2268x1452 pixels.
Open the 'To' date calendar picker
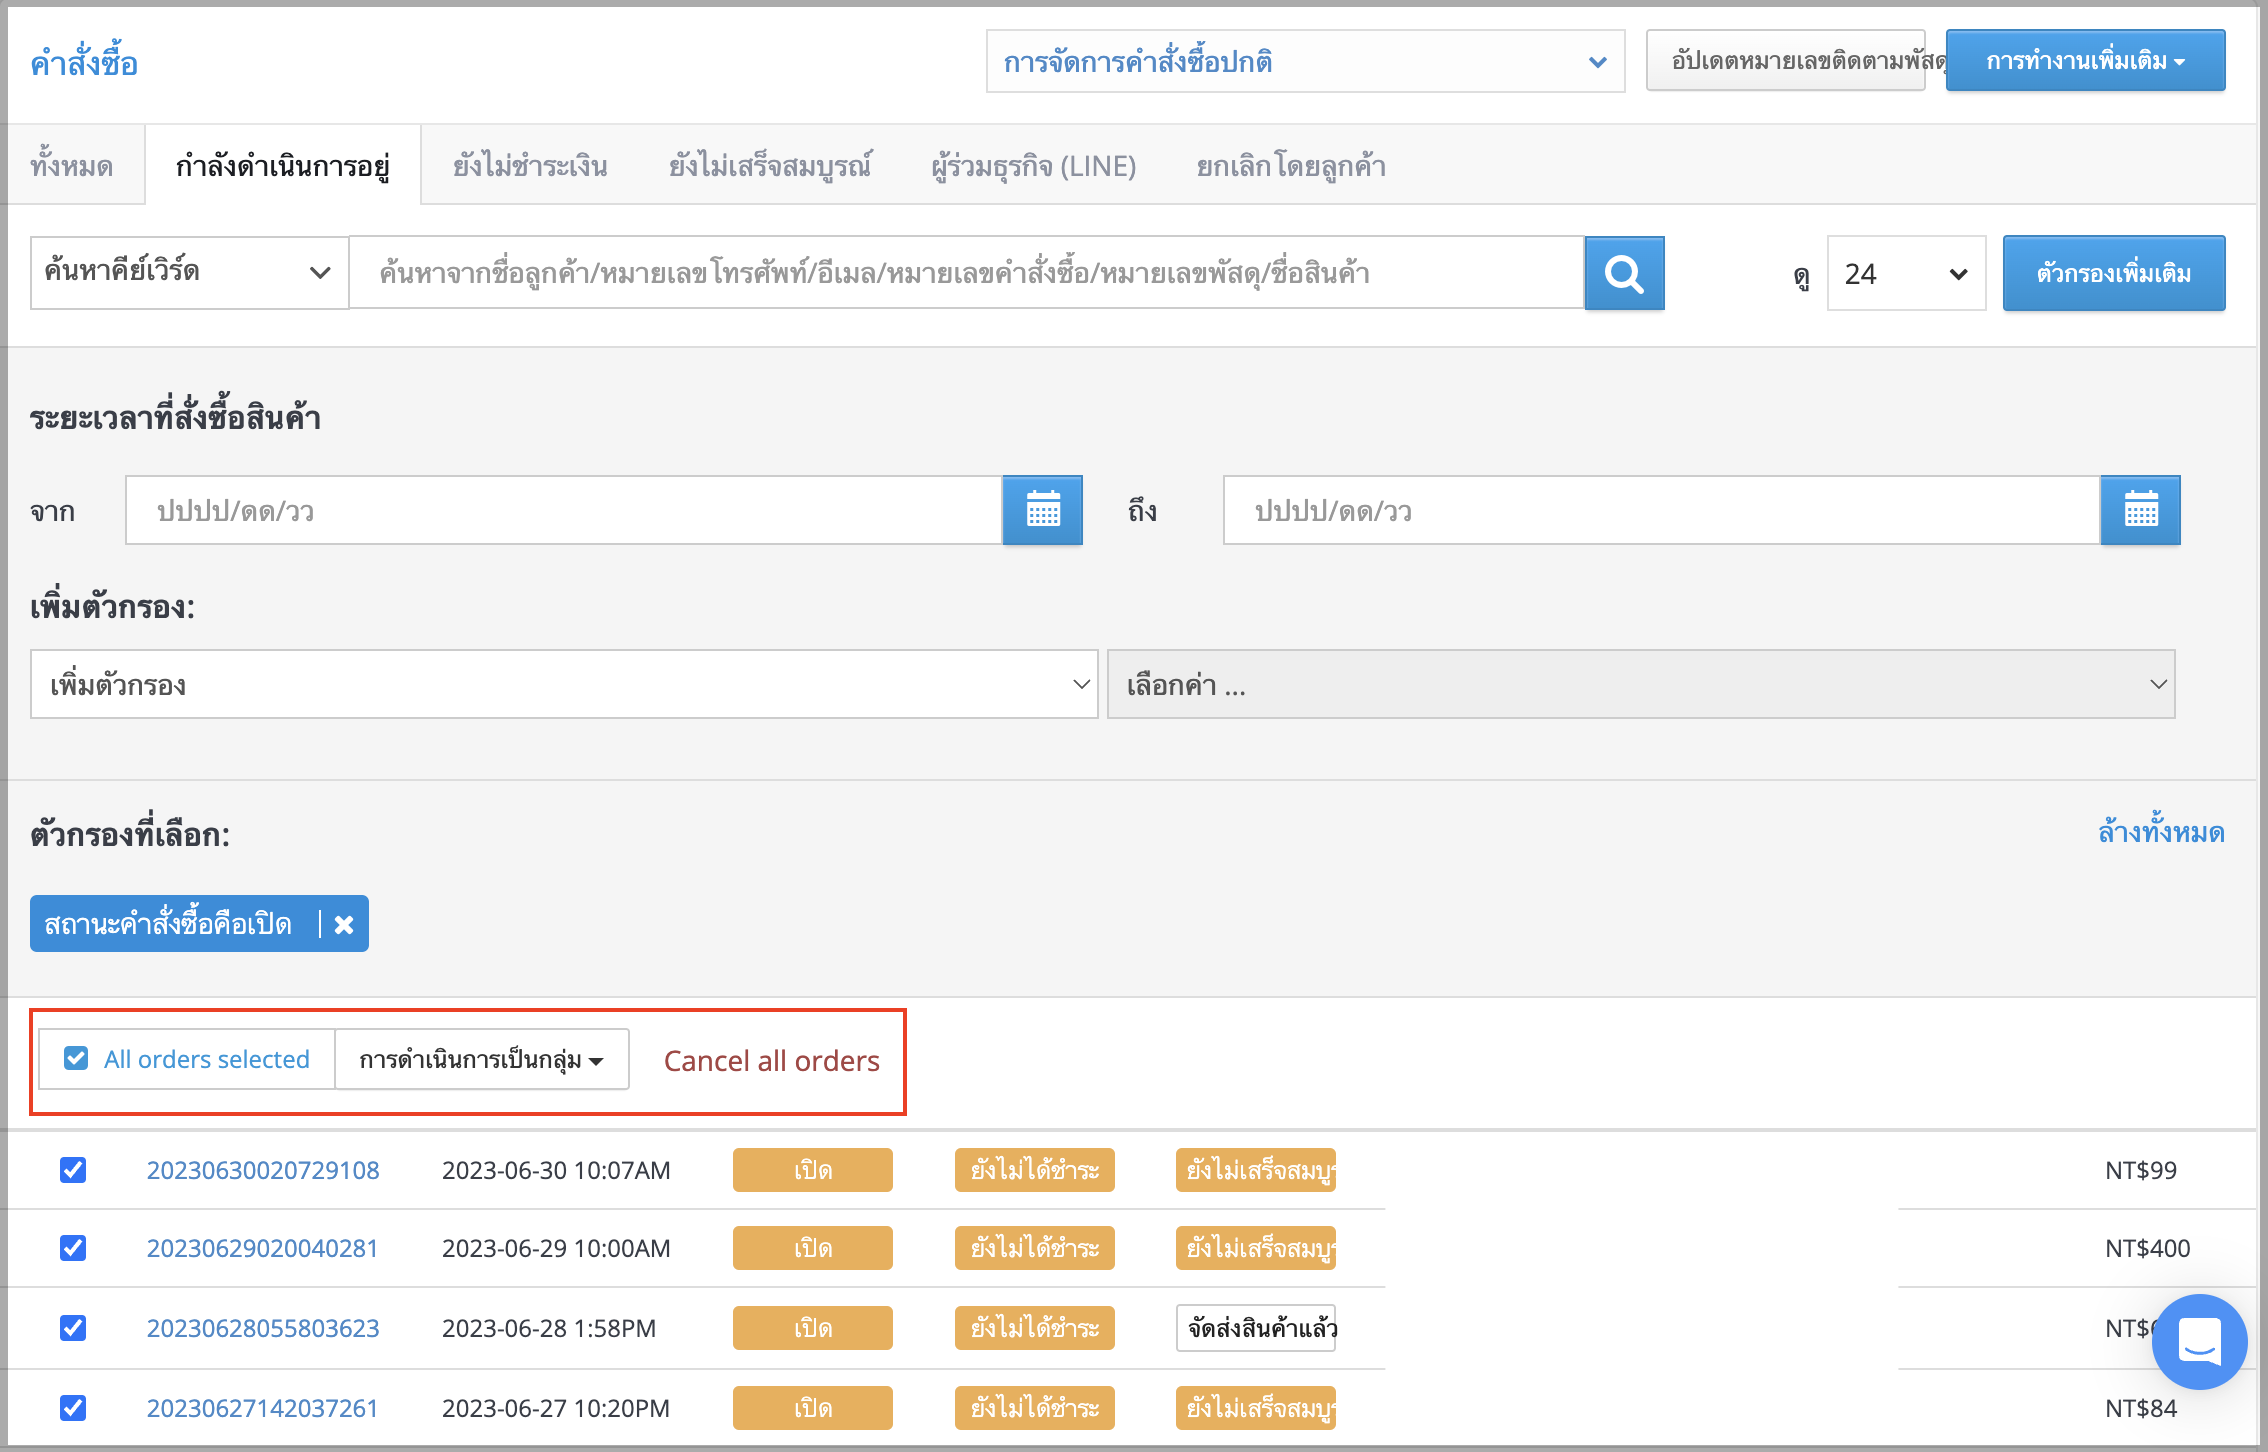2140,510
